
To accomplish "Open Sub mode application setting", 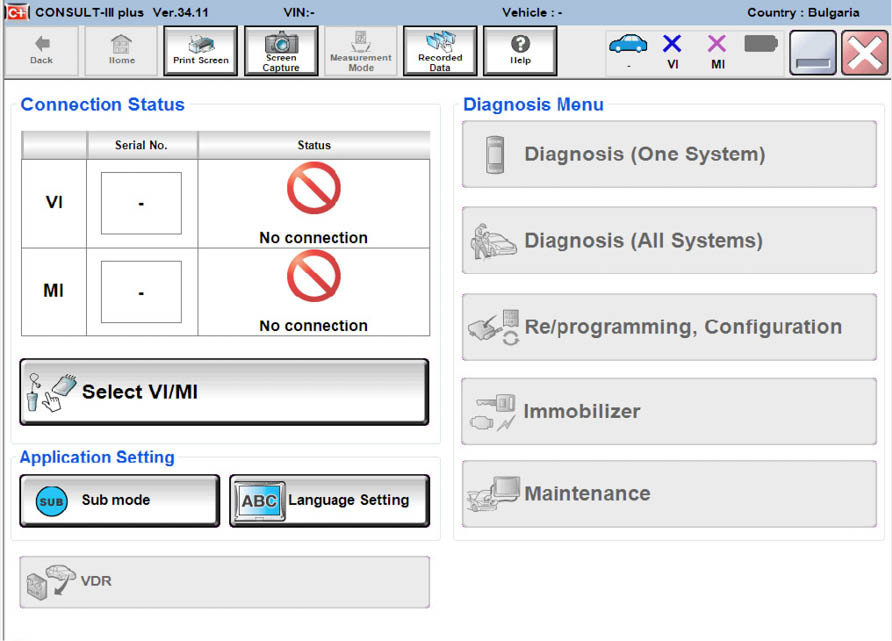I will pyautogui.click(x=119, y=500).
